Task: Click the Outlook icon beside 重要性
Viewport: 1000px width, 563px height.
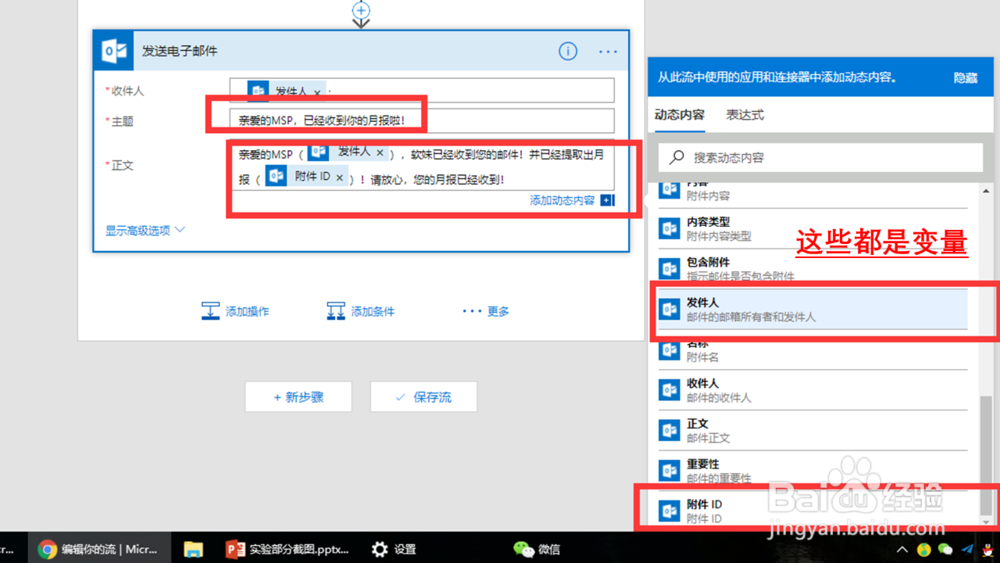Action: 669,471
